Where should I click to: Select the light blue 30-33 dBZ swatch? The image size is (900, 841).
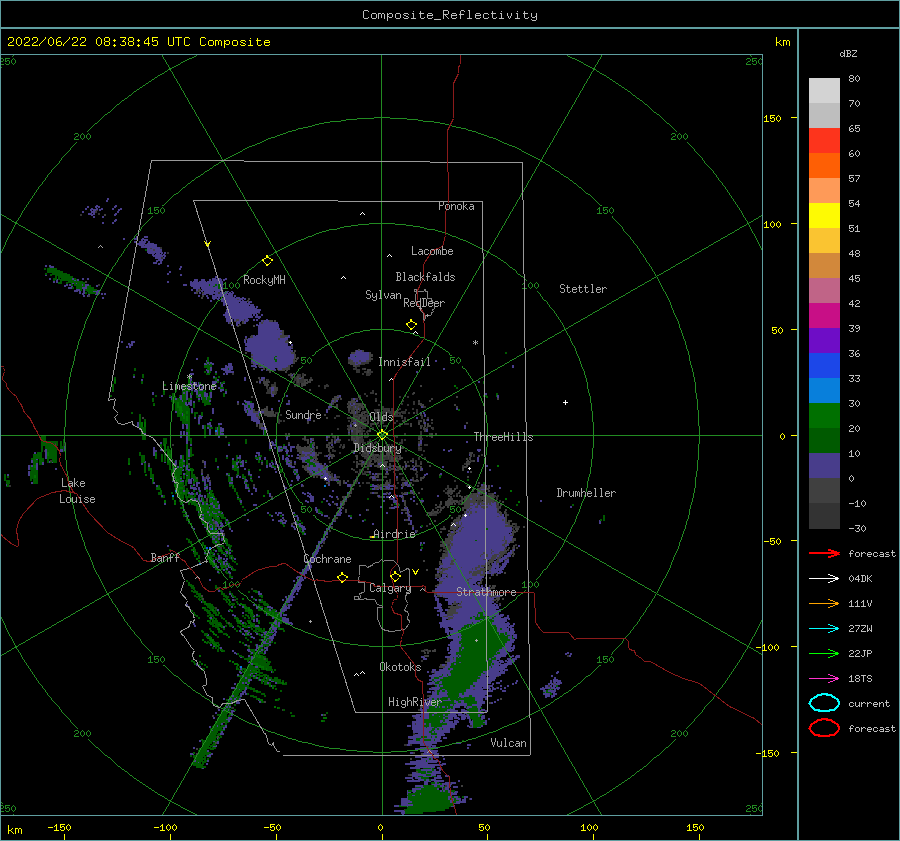(824, 391)
